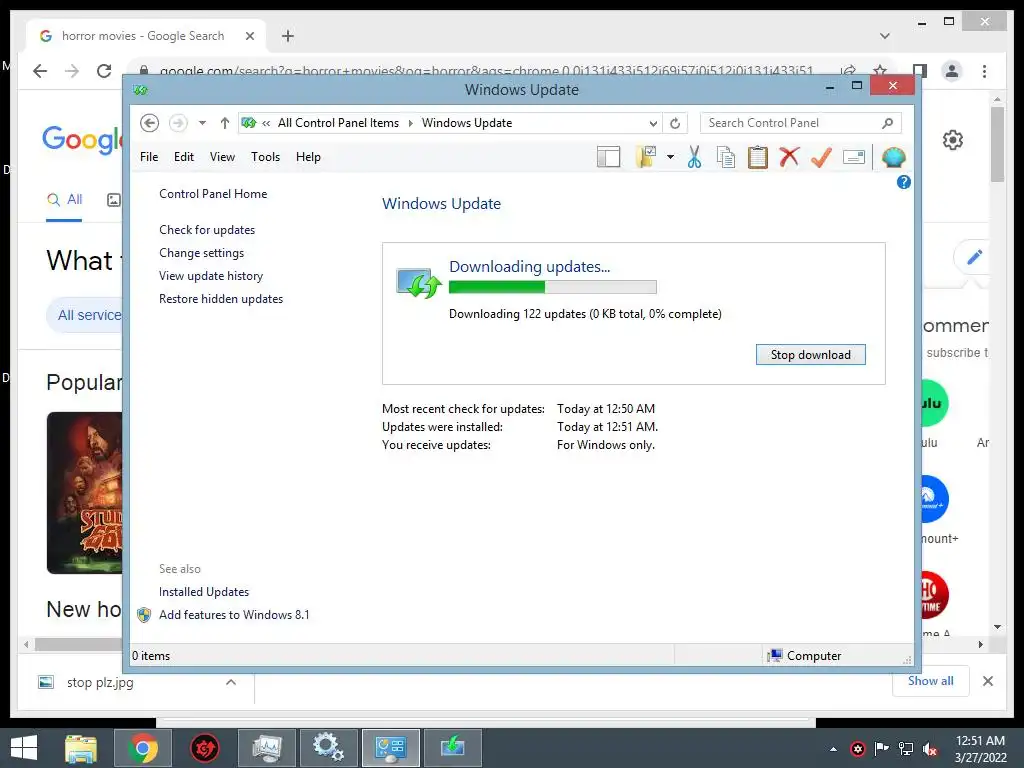Open File Explorer from taskbar
This screenshot has width=1024, height=768.
[81, 748]
